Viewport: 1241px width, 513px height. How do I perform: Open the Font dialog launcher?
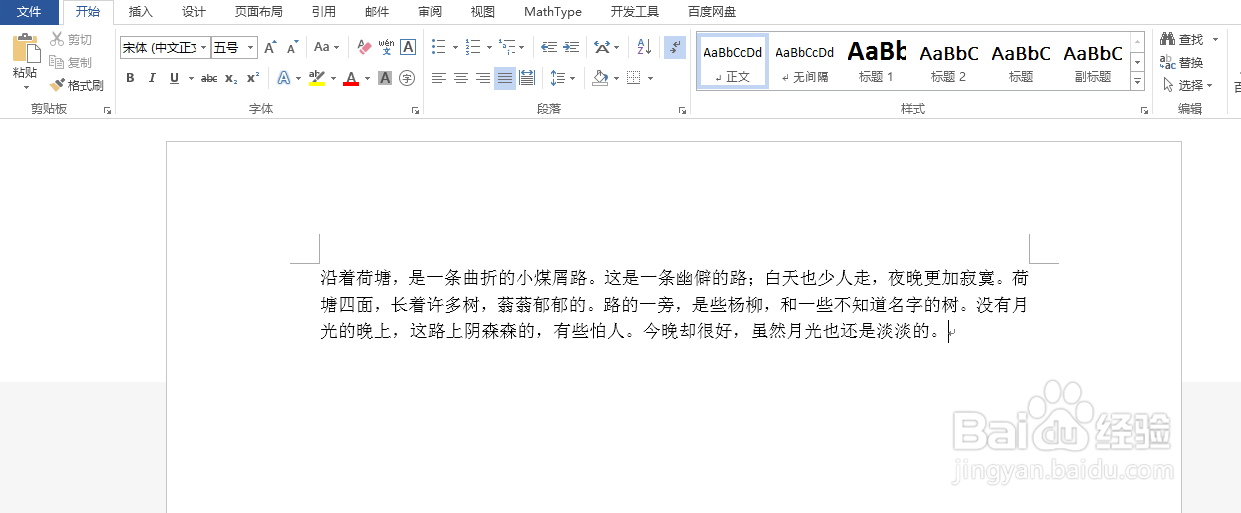click(415, 110)
